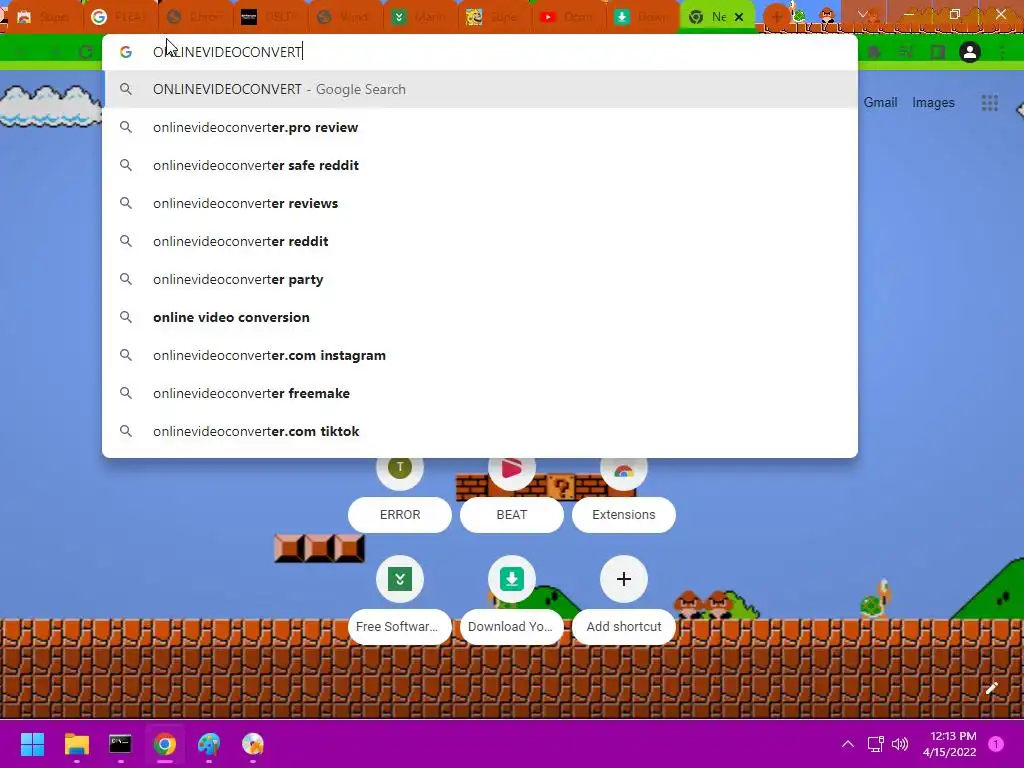Pick the suggestion ending in just reddit
Image resolution: width=1024 pixels, height=768 pixels.
tap(480, 241)
